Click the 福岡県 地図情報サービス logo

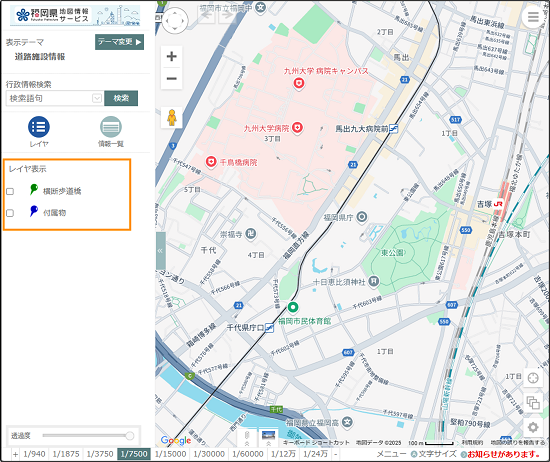click(x=75, y=15)
